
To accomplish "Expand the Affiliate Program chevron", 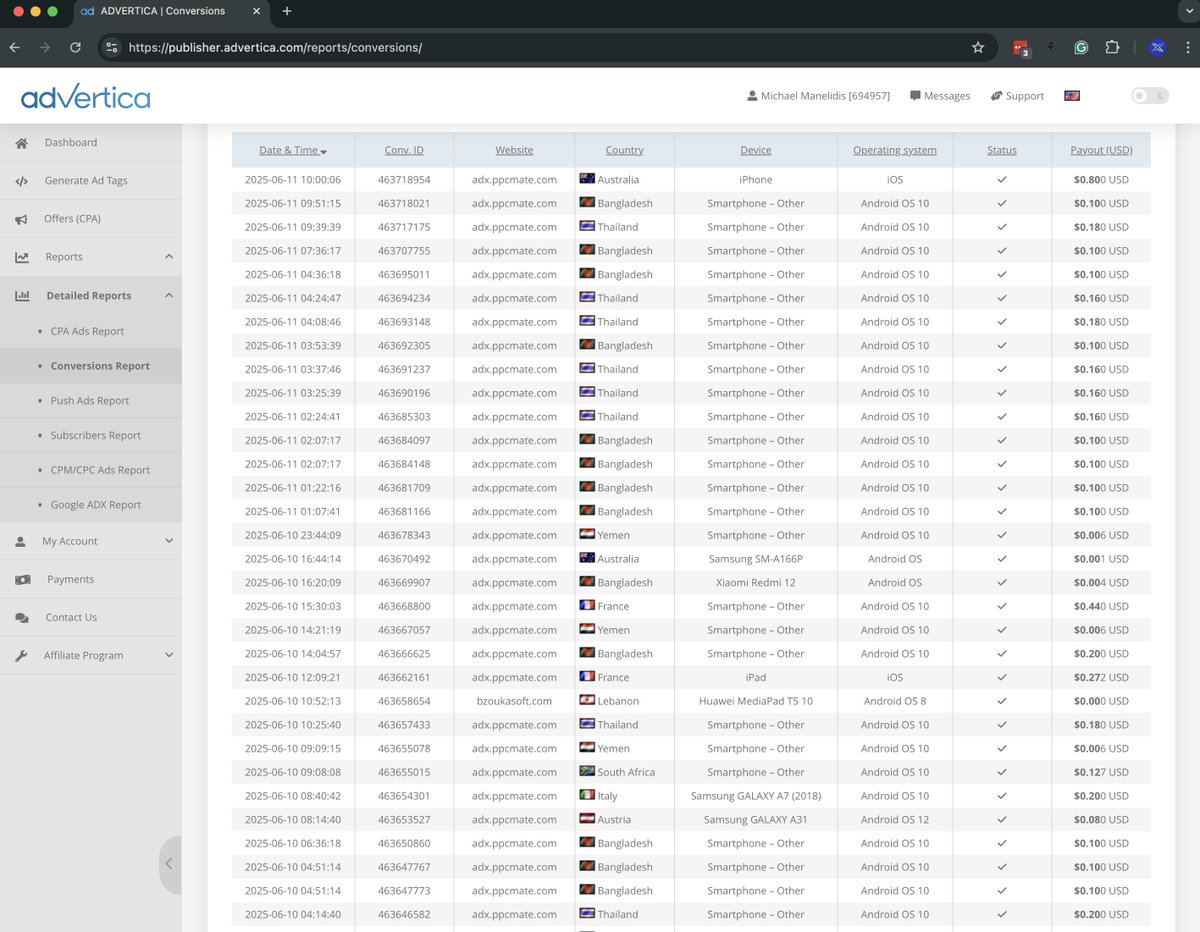I will pyautogui.click(x=169, y=656).
